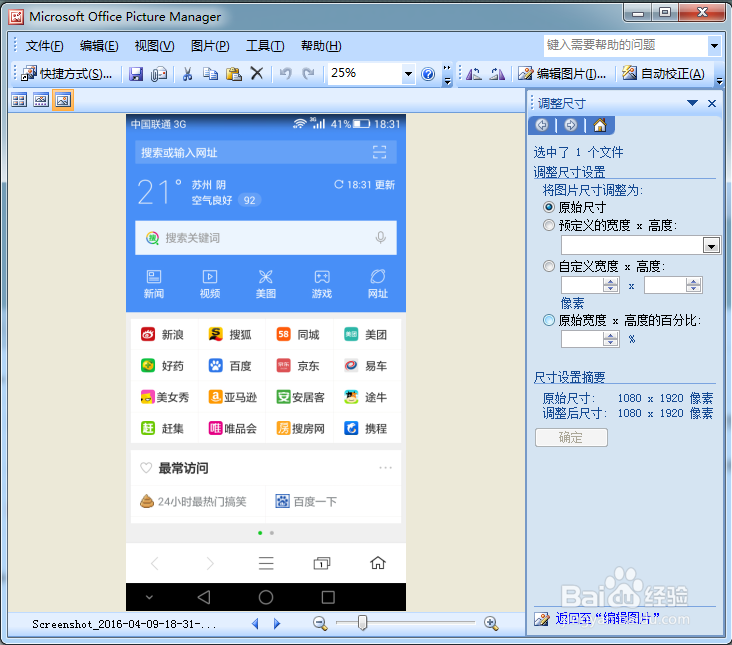
Task: Expand the 调整尺寸 task pane menu arrow
Action: point(692,103)
